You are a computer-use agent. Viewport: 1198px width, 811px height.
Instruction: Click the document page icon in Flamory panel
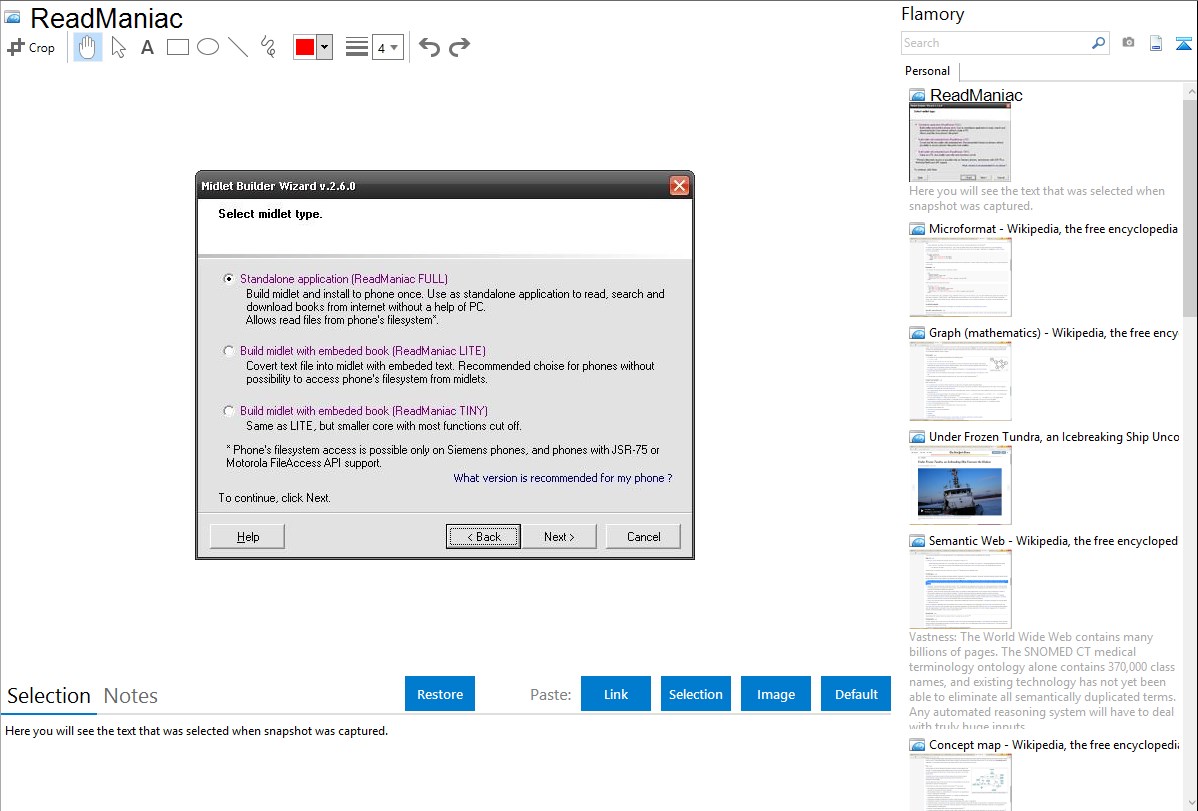[x=1156, y=43]
